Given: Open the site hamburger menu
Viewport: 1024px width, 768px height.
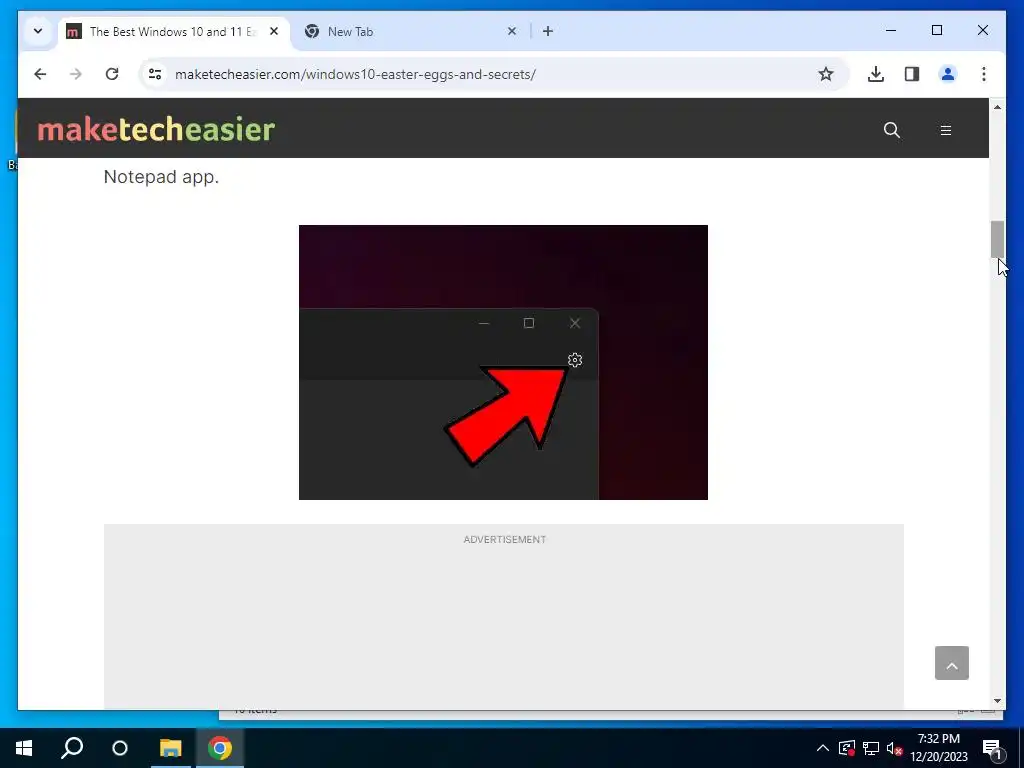Looking at the screenshot, I should tap(946, 130).
